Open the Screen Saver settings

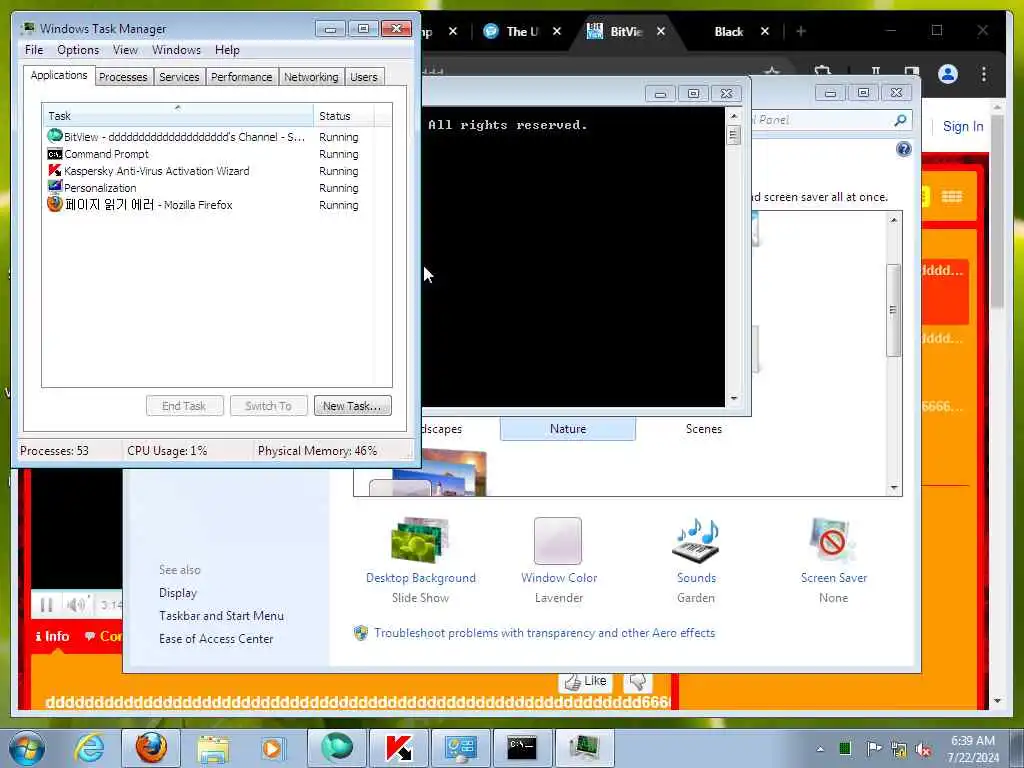833,560
